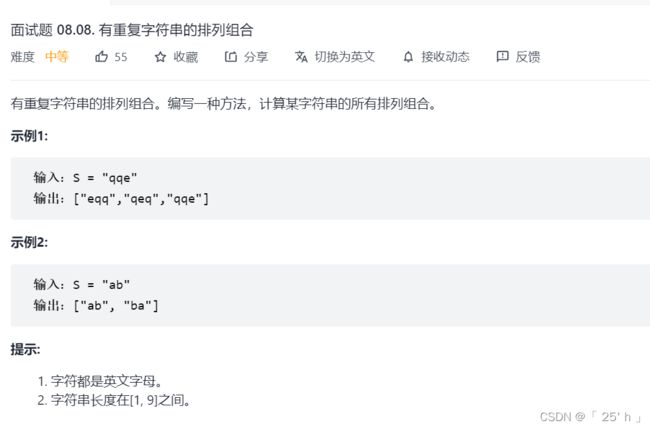Click the example 2 input line "ab"

coord(82,285)
